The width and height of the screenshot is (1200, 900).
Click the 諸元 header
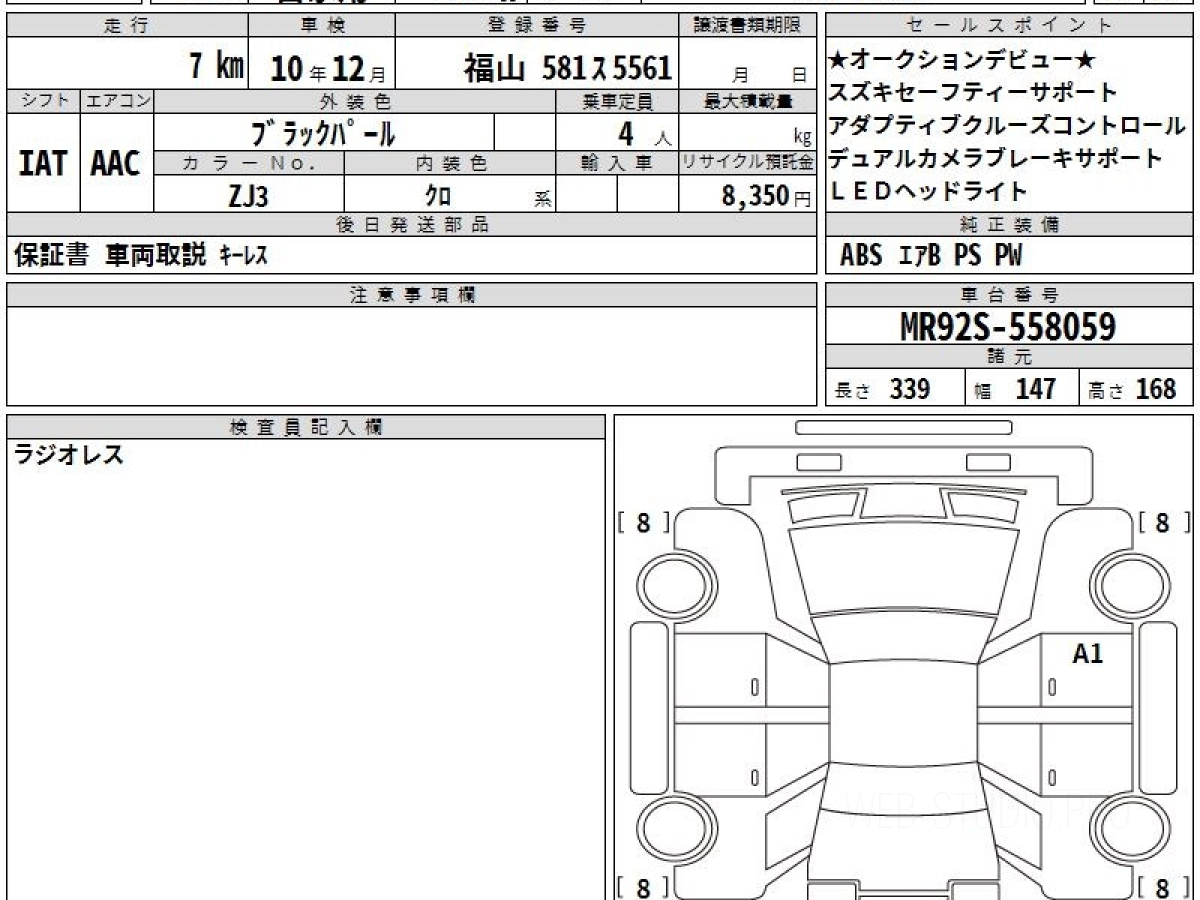pyautogui.click(x=1009, y=357)
